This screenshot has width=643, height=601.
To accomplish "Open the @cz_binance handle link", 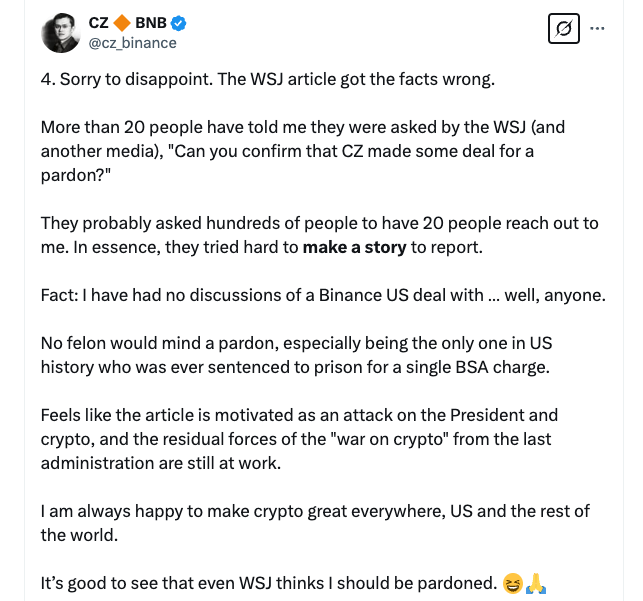I will [x=131, y=43].
